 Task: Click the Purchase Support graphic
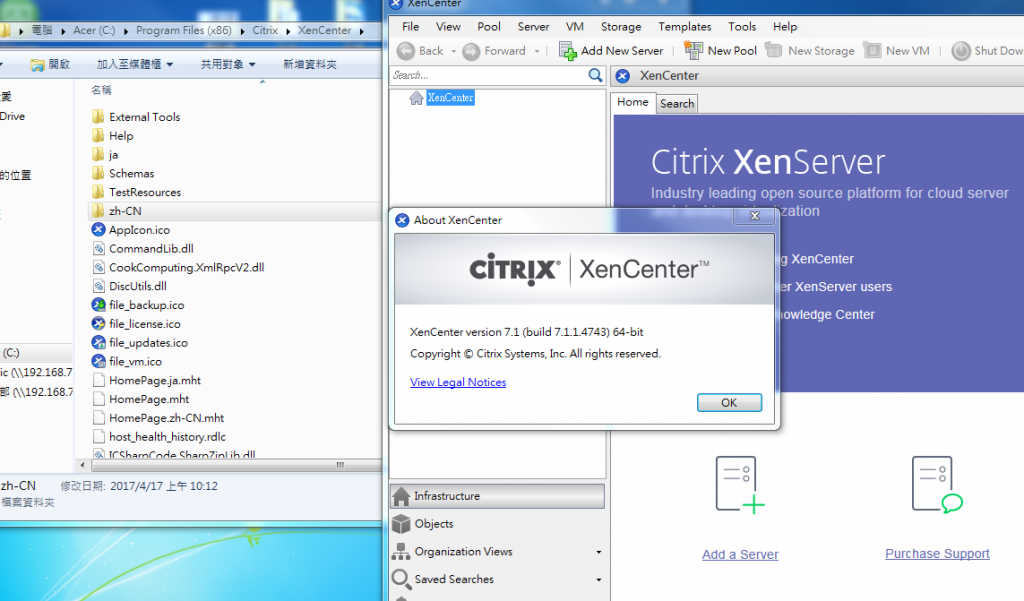(937, 485)
